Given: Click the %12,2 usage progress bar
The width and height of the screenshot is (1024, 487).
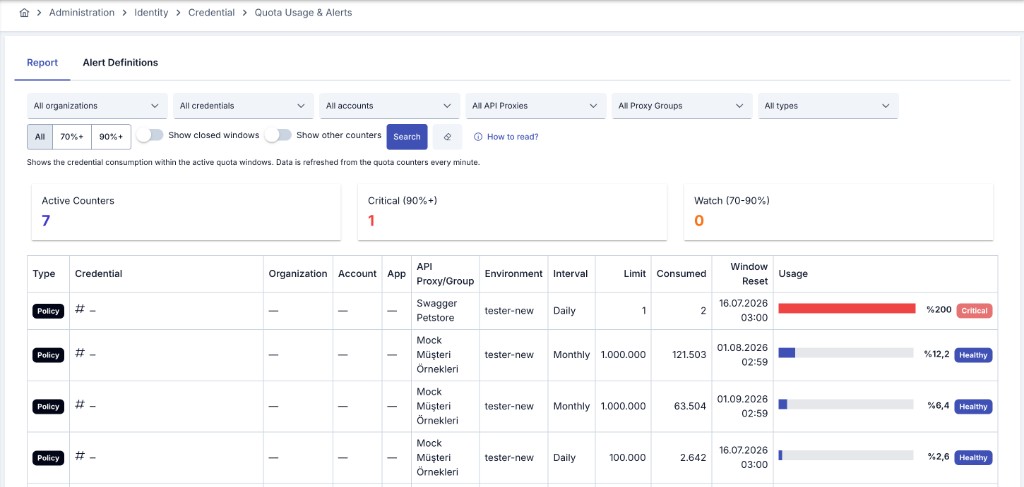Looking at the screenshot, I should (x=846, y=353).
